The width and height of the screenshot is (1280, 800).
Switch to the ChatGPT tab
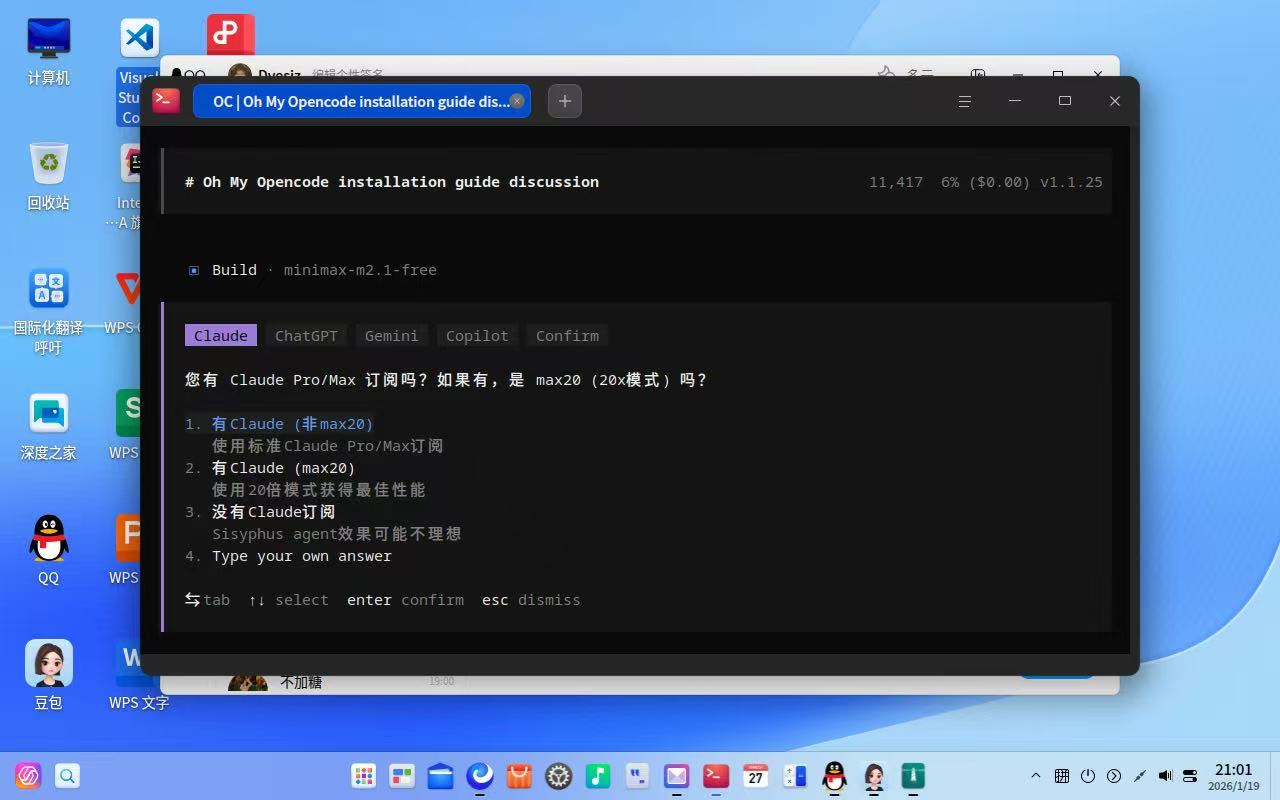coord(306,335)
